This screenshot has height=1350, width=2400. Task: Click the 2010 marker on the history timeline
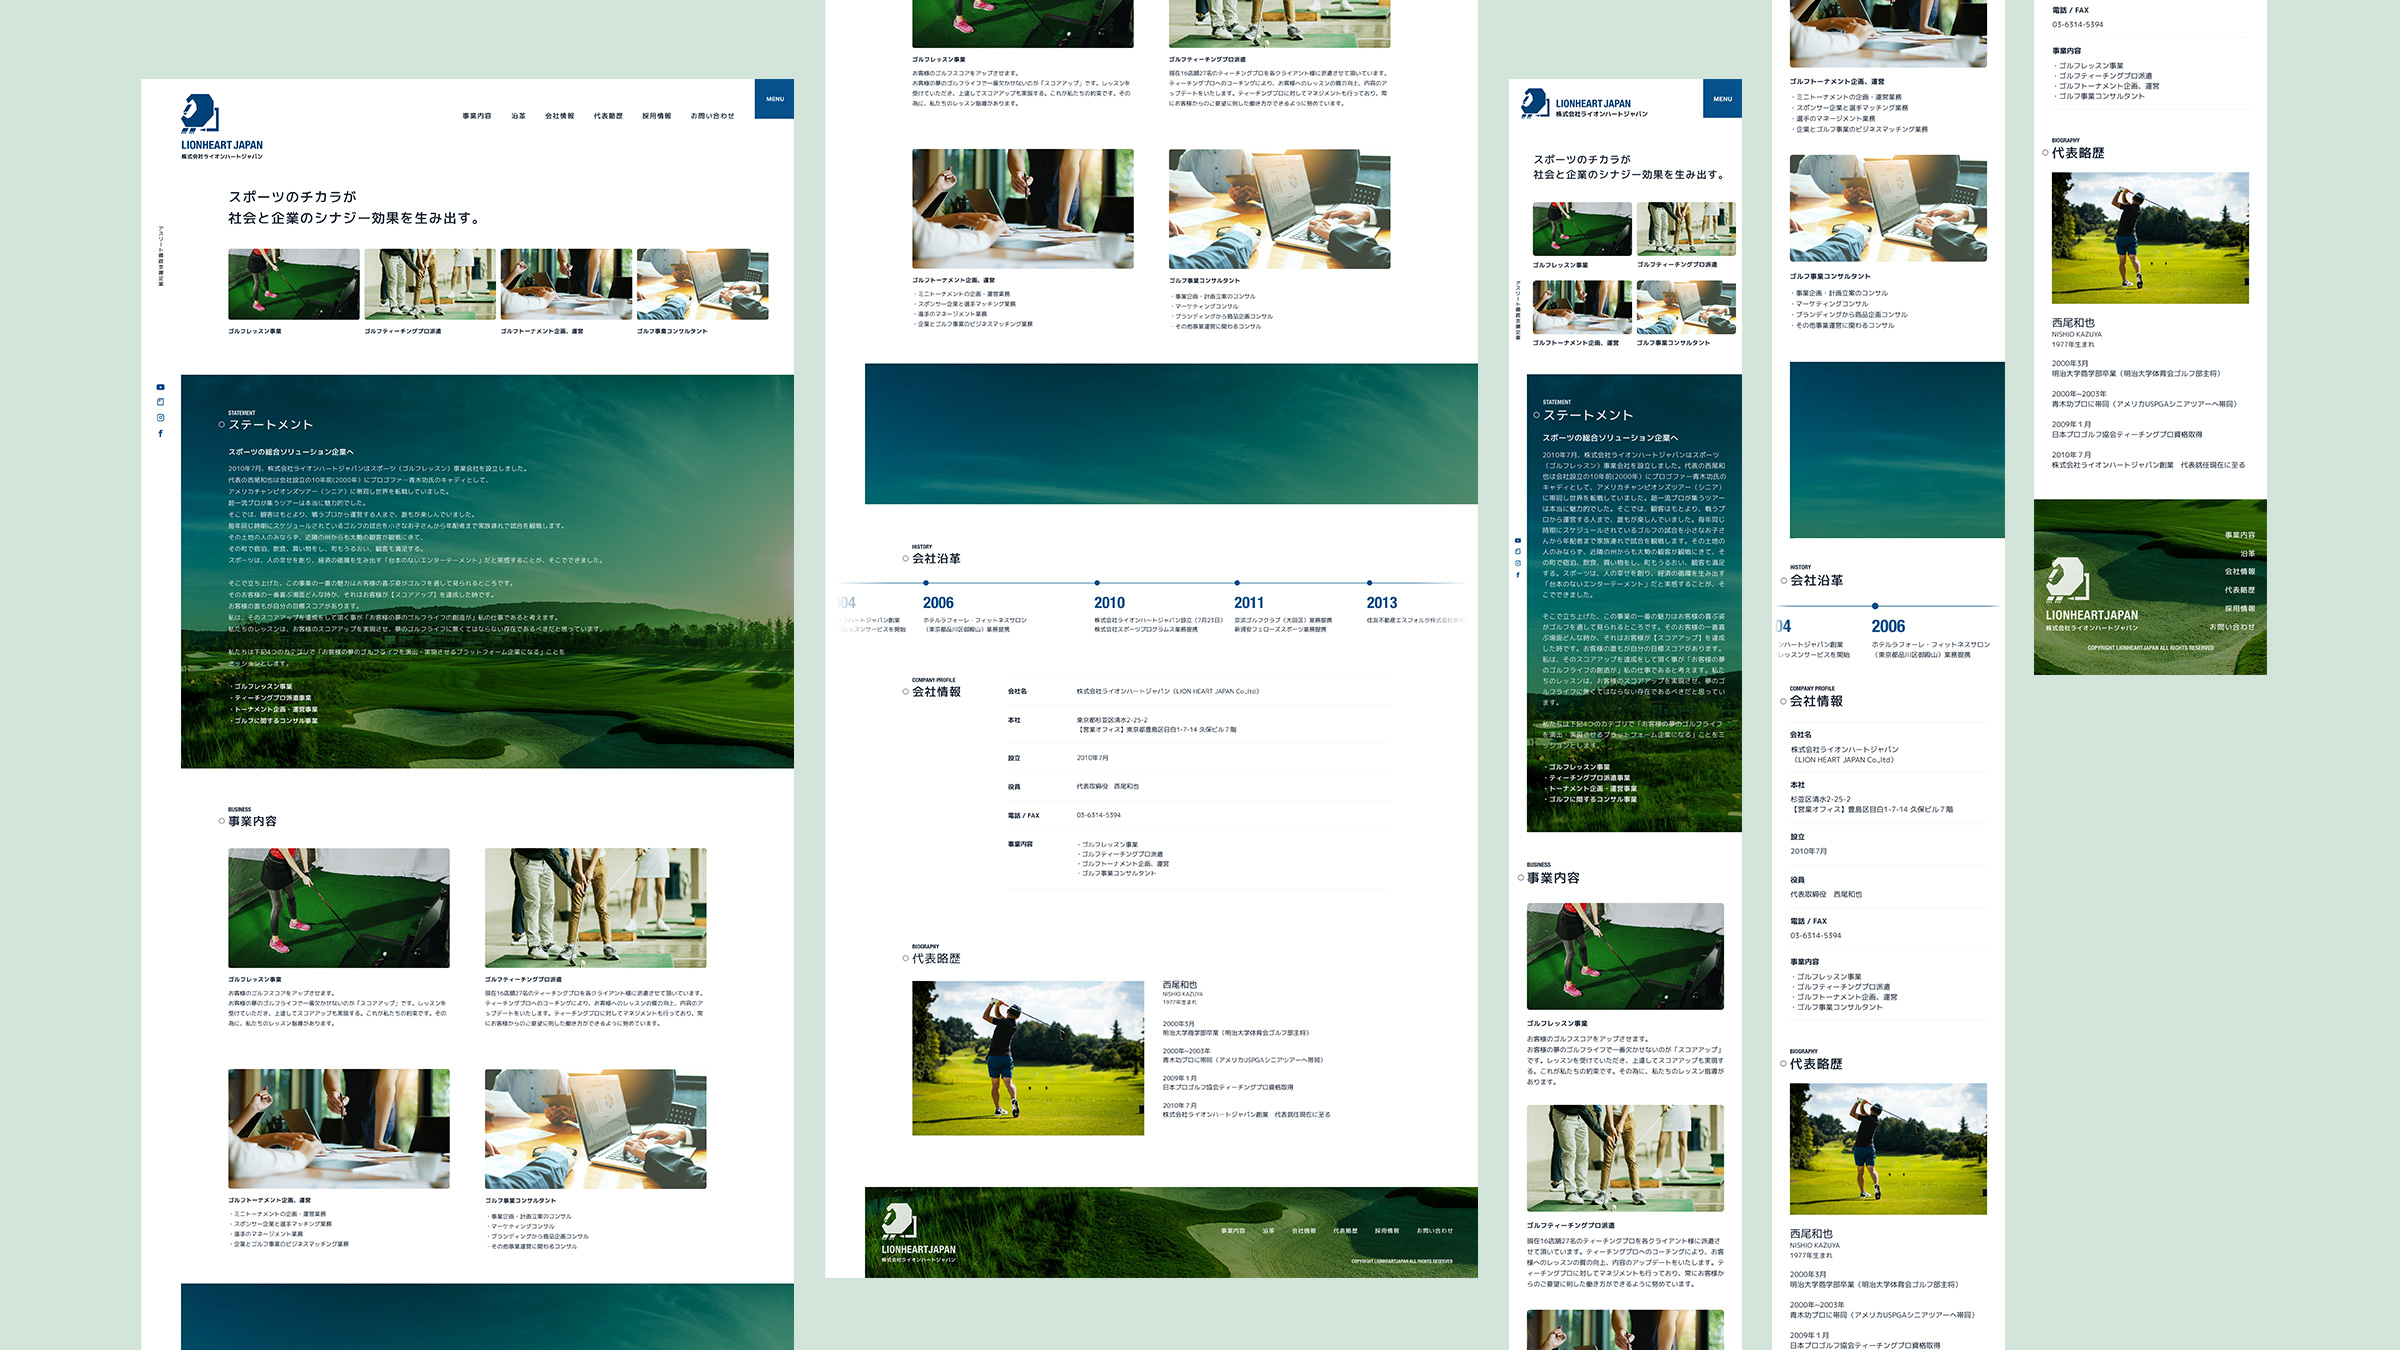[x=1097, y=583]
